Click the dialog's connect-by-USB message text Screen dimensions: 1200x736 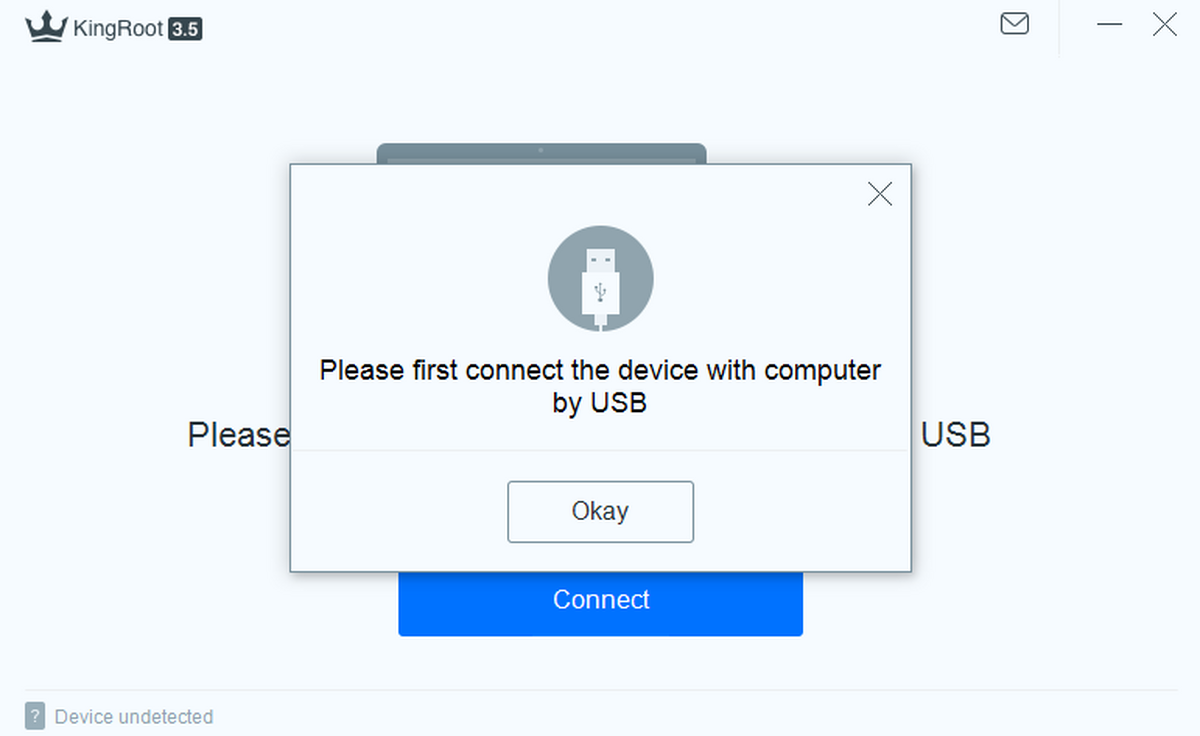pyautogui.click(x=600, y=386)
